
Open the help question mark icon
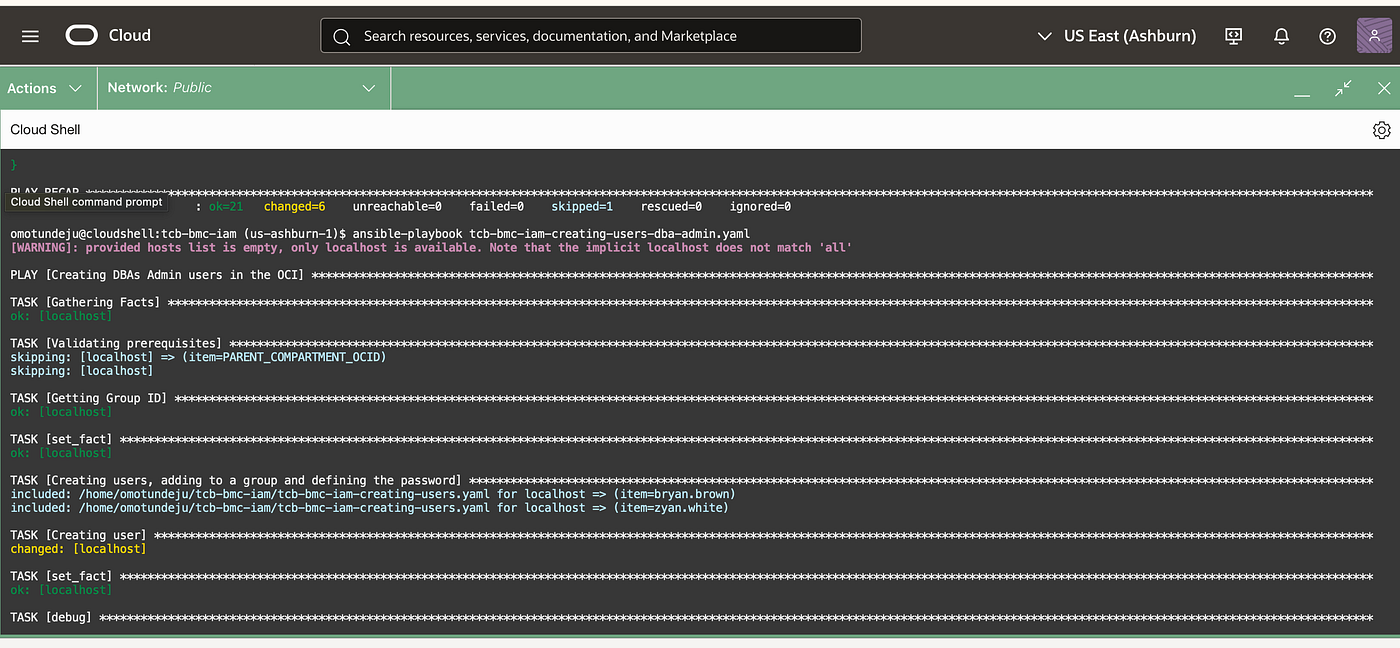[1327, 36]
